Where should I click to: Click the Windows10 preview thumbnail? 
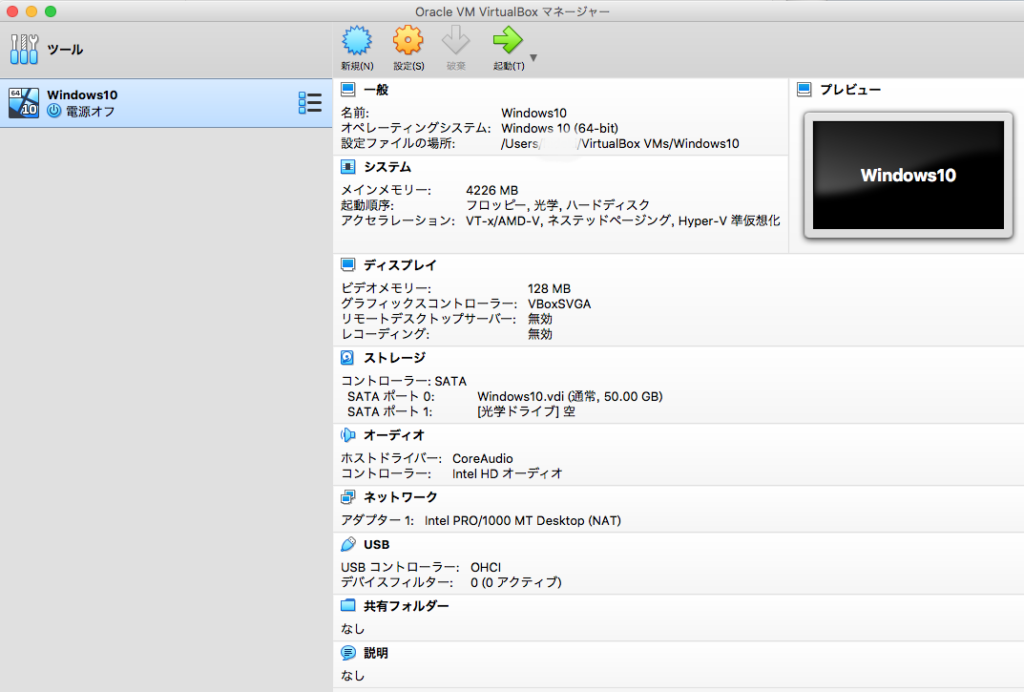[x=908, y=175]
